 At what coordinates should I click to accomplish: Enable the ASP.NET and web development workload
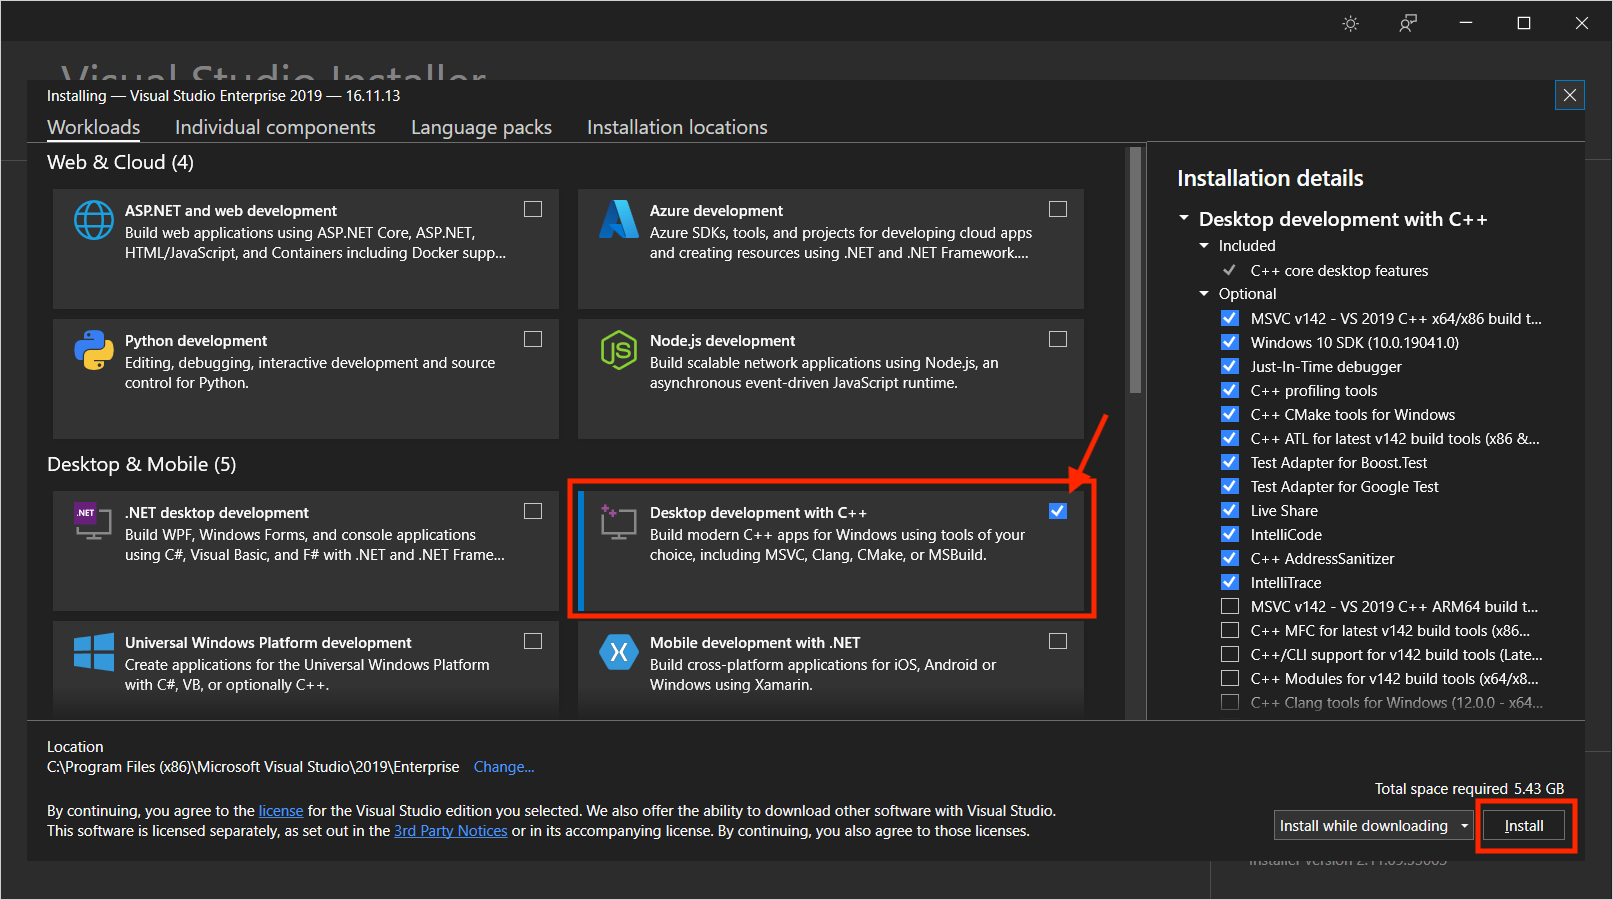pos(533,209)
